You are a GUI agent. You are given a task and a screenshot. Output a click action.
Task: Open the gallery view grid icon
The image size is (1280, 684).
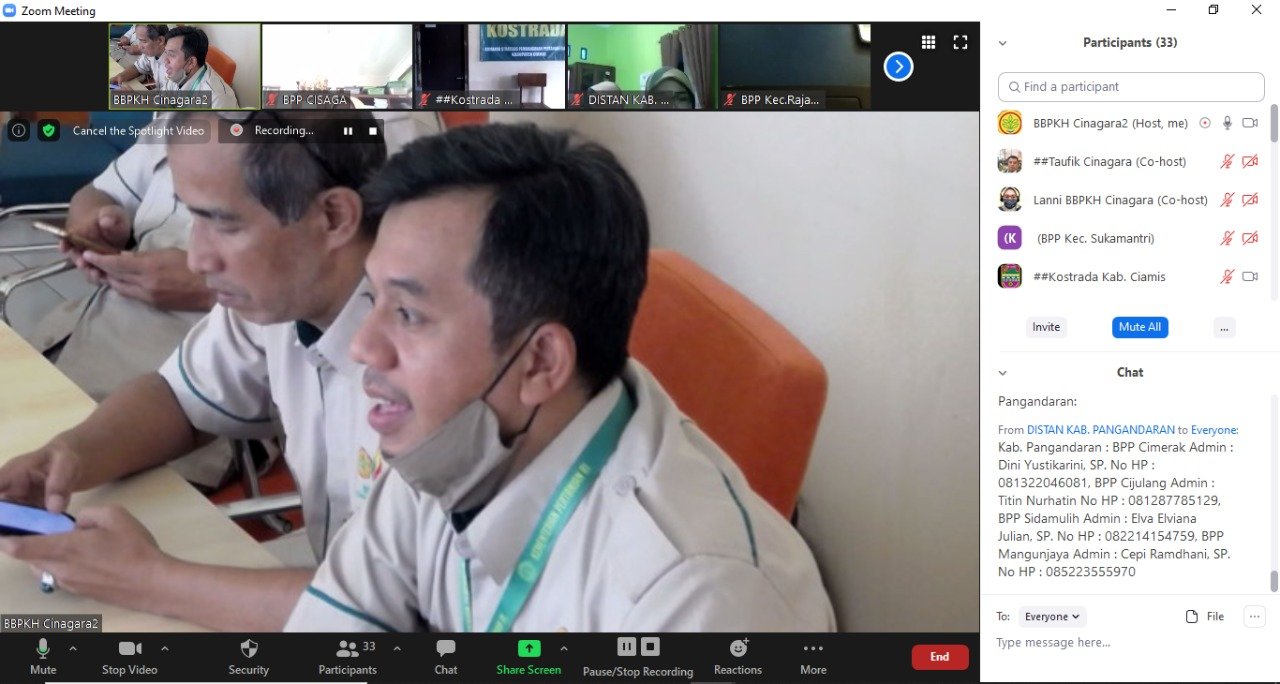tap(928, 42)
